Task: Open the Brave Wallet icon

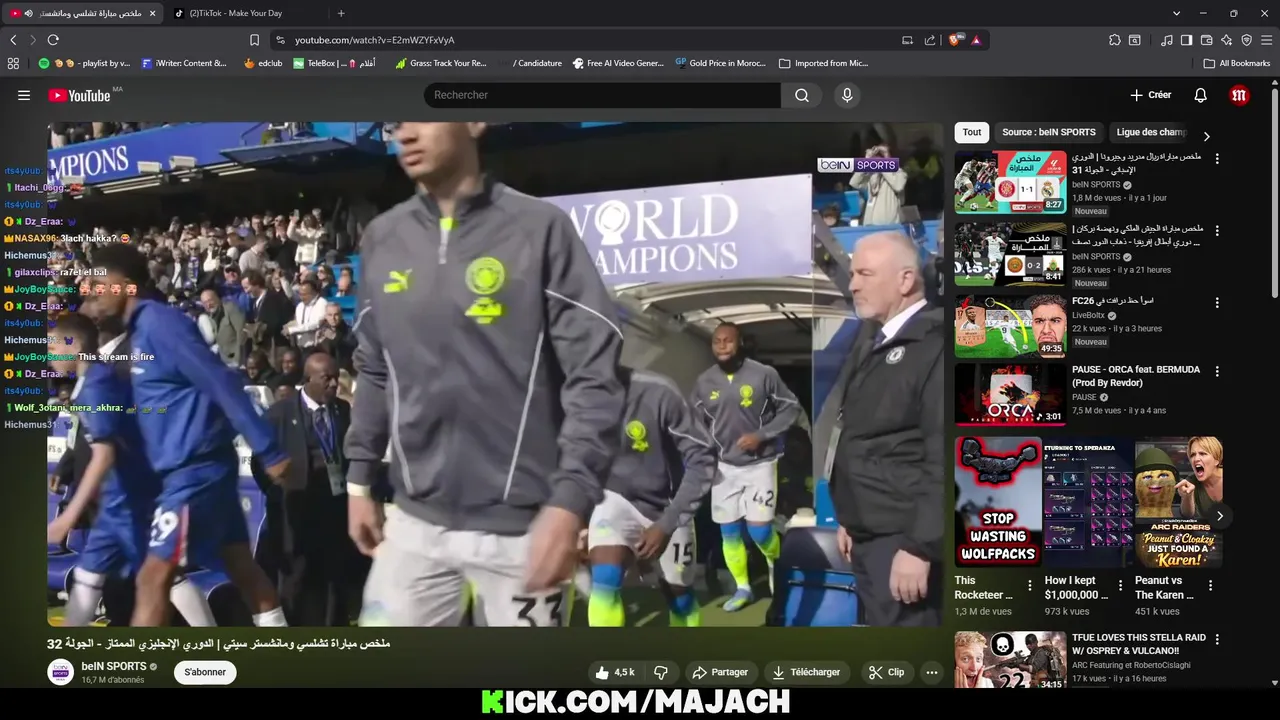Action: pos(1207,40)
